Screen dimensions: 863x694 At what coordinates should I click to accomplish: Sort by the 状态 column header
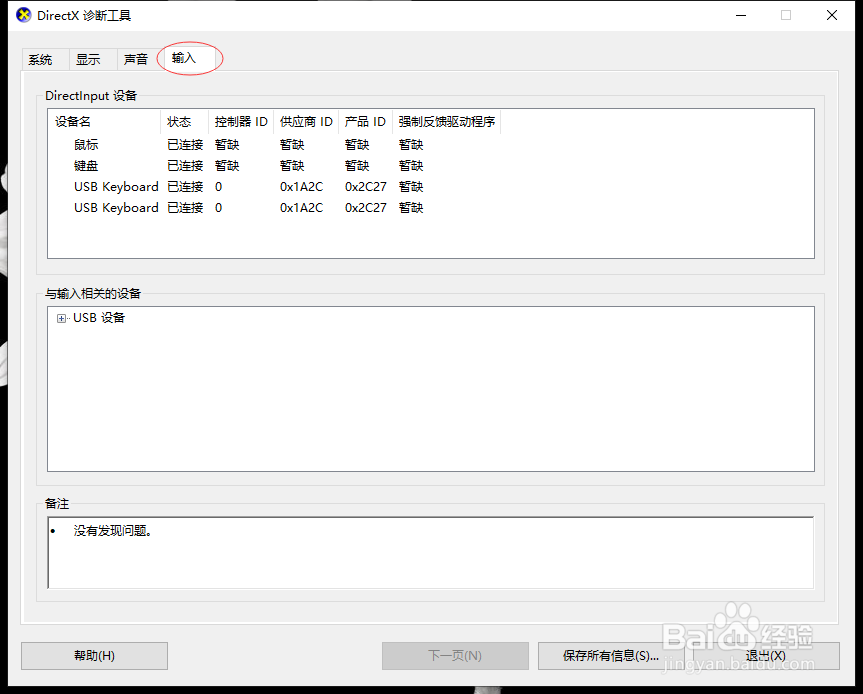(184, 122)
